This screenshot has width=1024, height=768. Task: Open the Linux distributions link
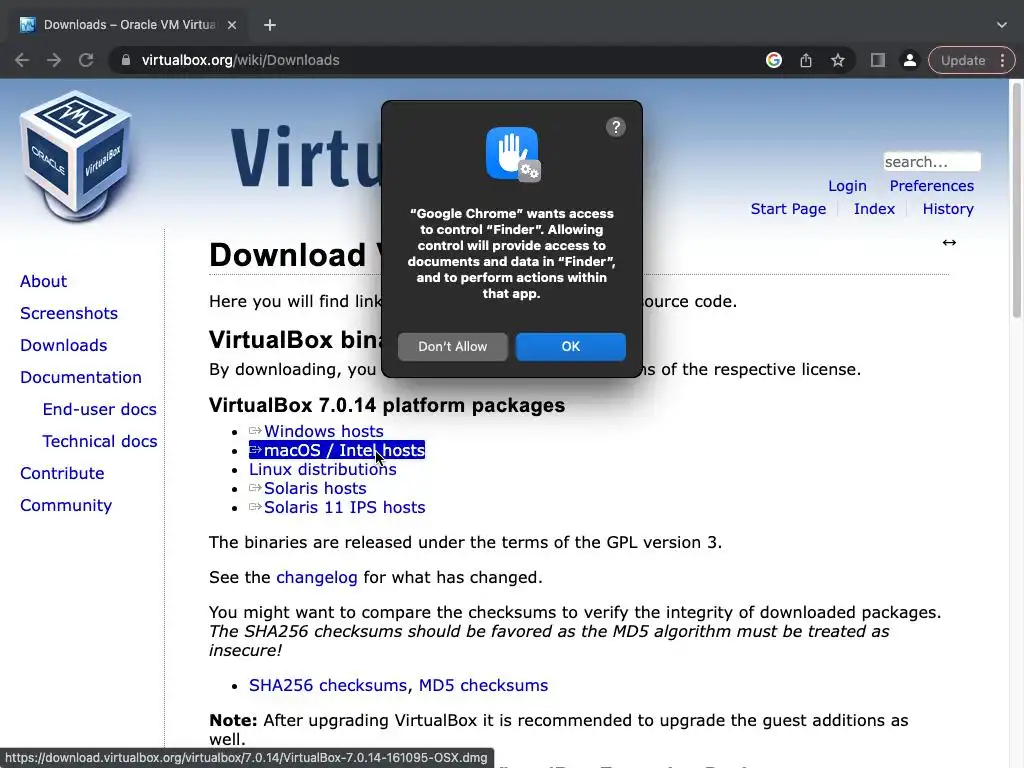click(323, 469)
